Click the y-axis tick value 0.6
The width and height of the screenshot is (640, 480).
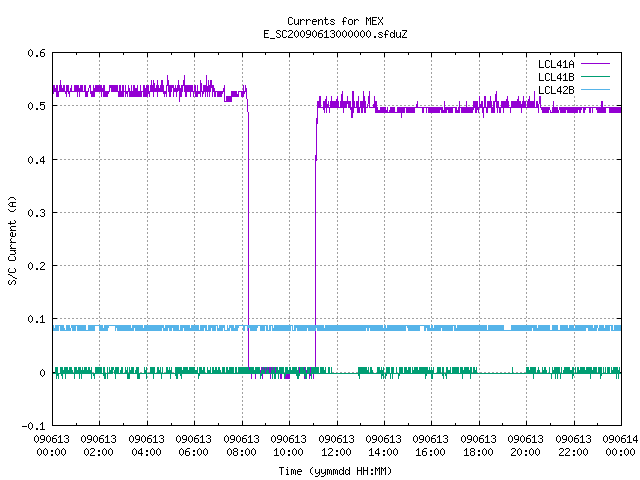(36, 53)
